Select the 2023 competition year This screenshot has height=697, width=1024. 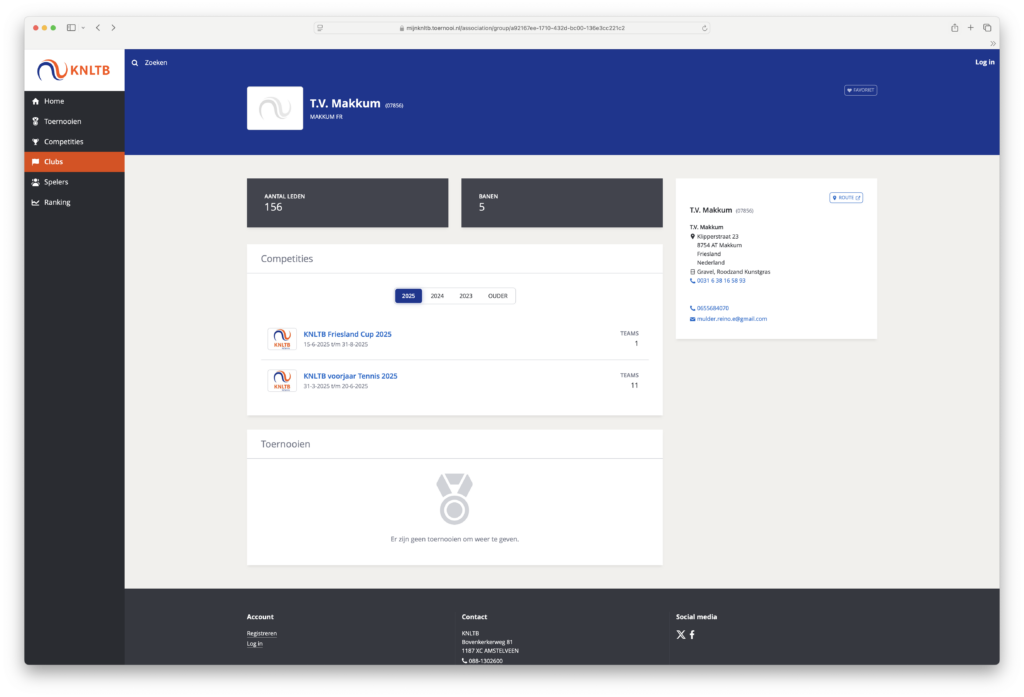(466, 296)
